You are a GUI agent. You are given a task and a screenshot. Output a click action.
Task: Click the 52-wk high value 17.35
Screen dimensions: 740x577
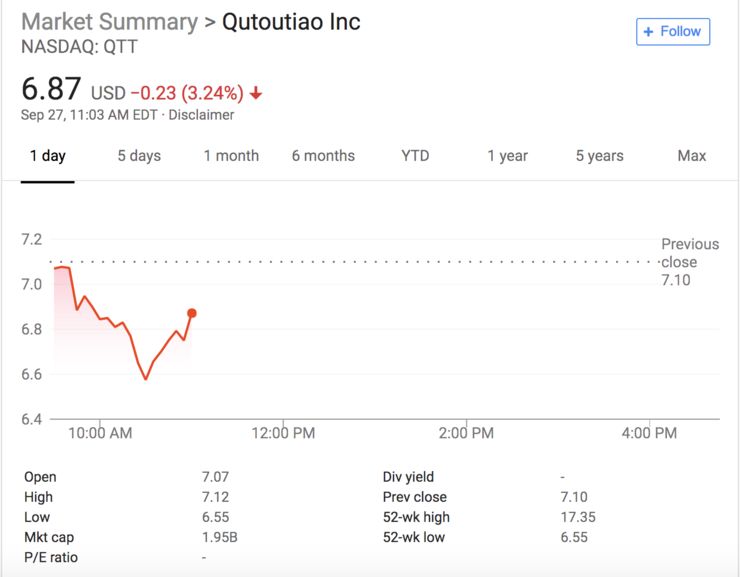click(x=577, y=517)
